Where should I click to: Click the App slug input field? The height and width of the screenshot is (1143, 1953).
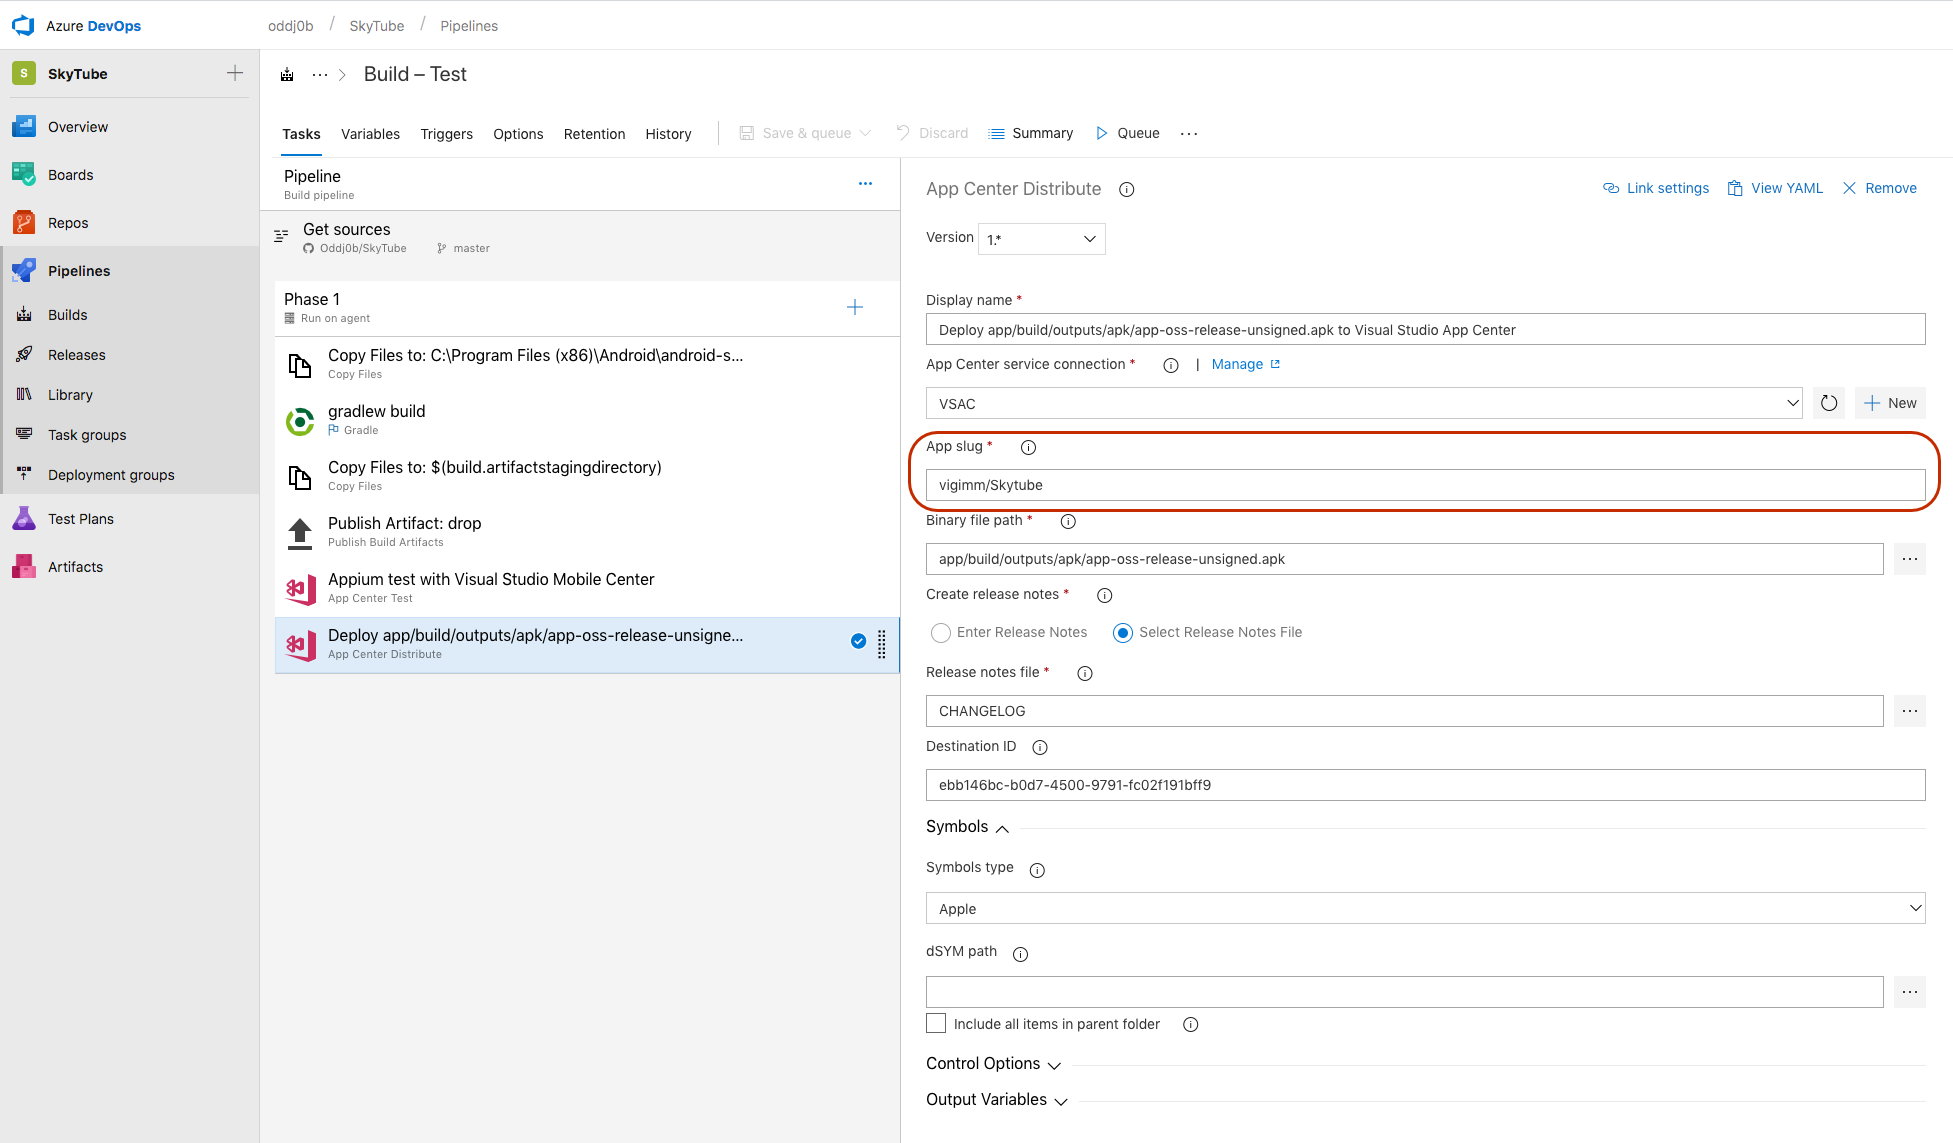[x=1424, y=484]
